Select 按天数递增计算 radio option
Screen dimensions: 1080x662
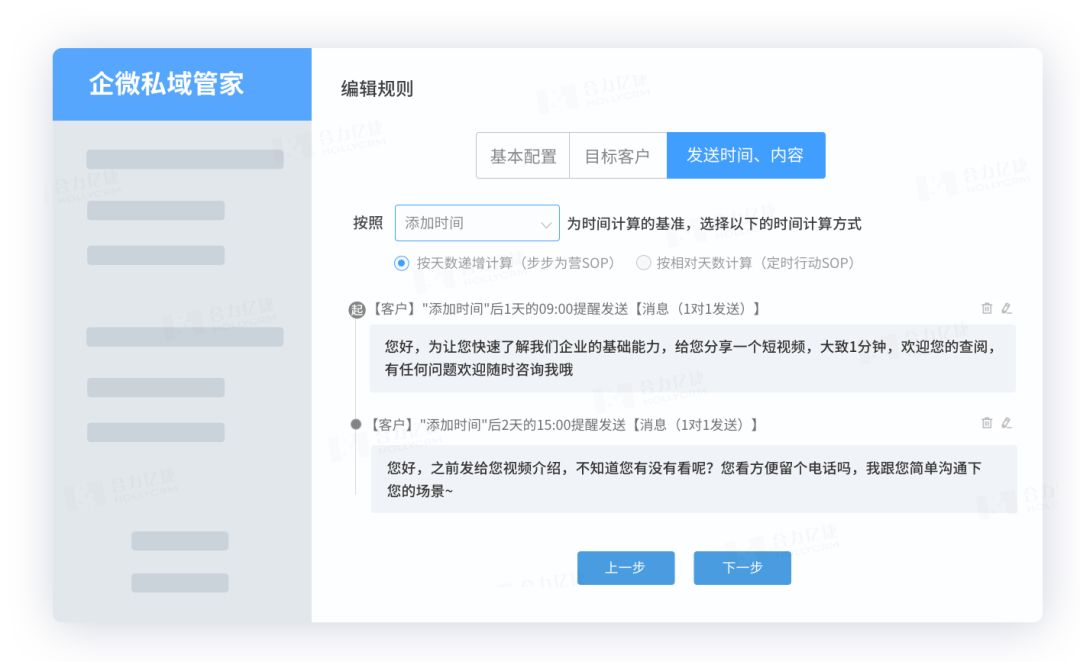[x=402, y=263]
